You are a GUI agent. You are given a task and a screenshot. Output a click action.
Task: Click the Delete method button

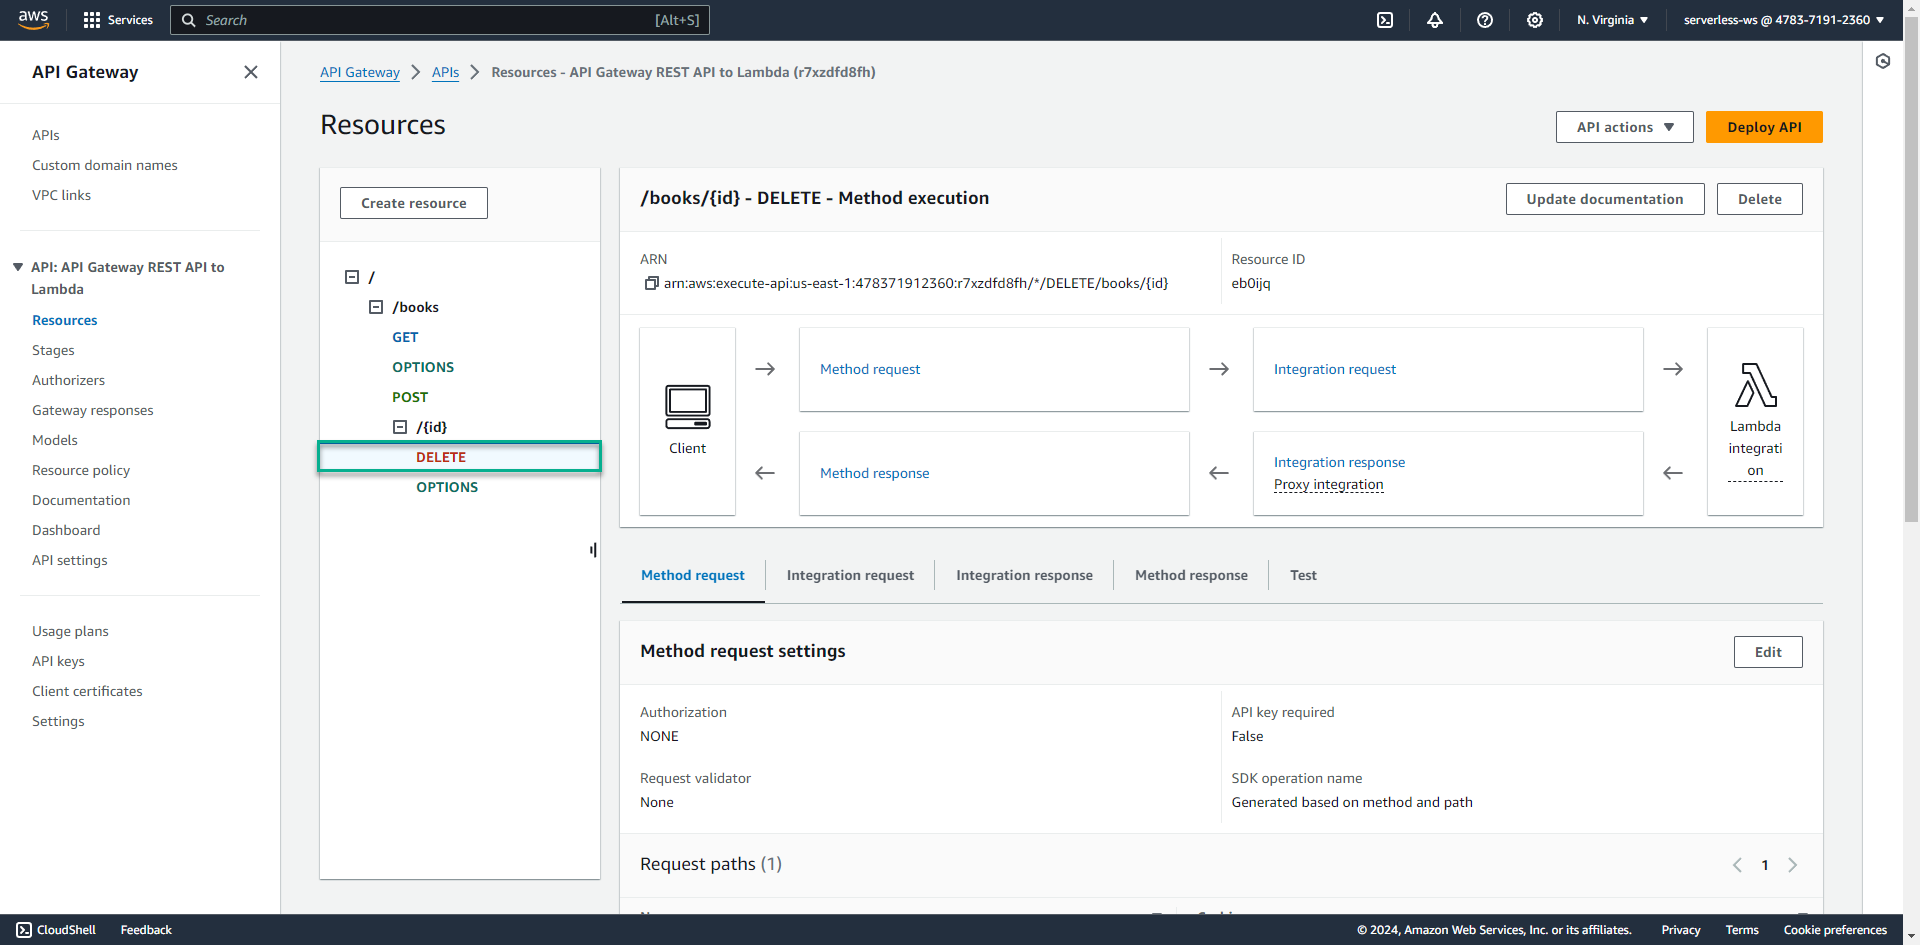coord(1760,199)
